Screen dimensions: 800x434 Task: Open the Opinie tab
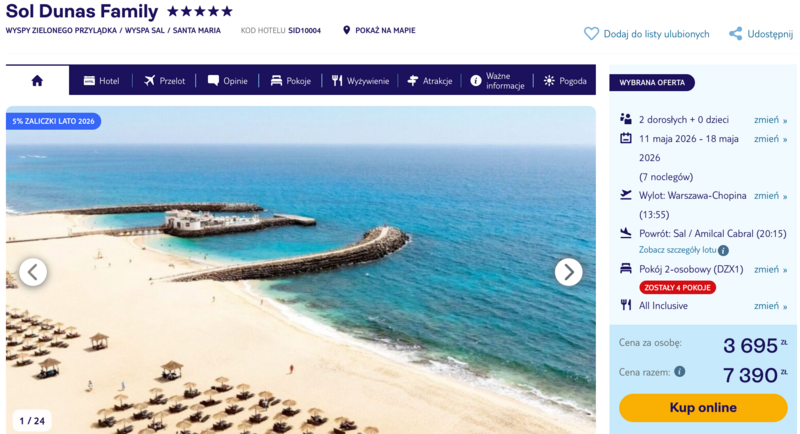pyautogui.click(x=228, y=81)
